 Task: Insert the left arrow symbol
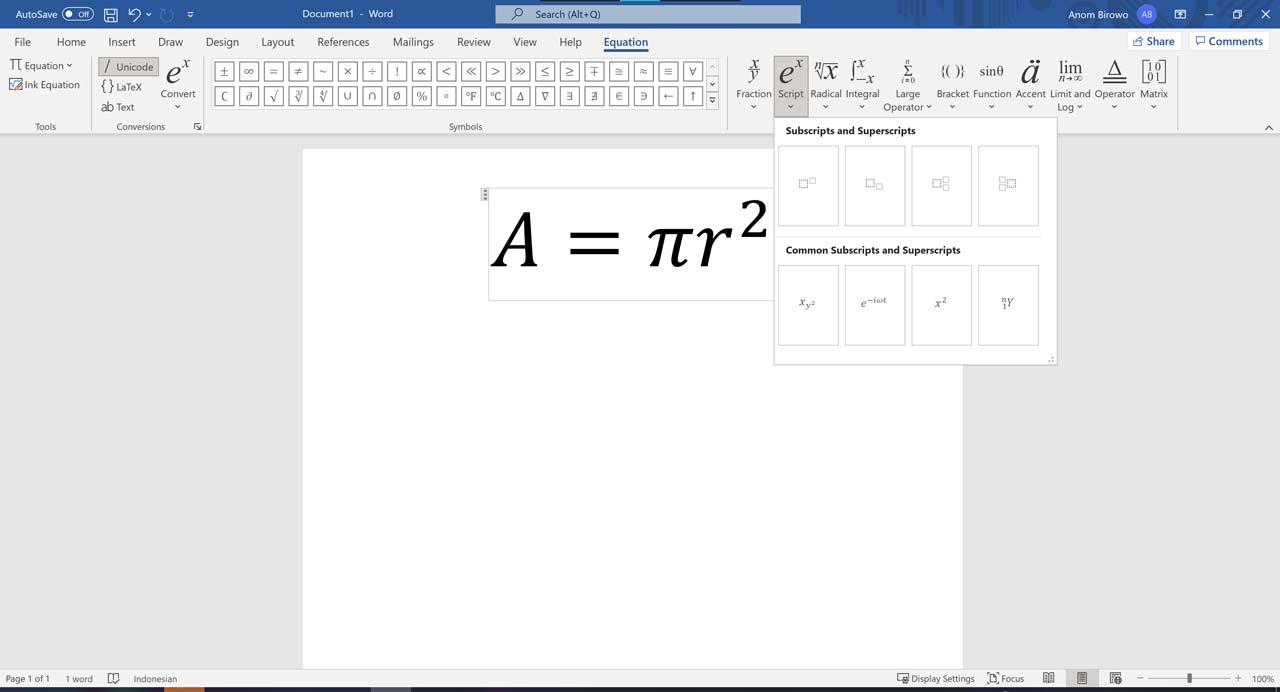[668, 96]
